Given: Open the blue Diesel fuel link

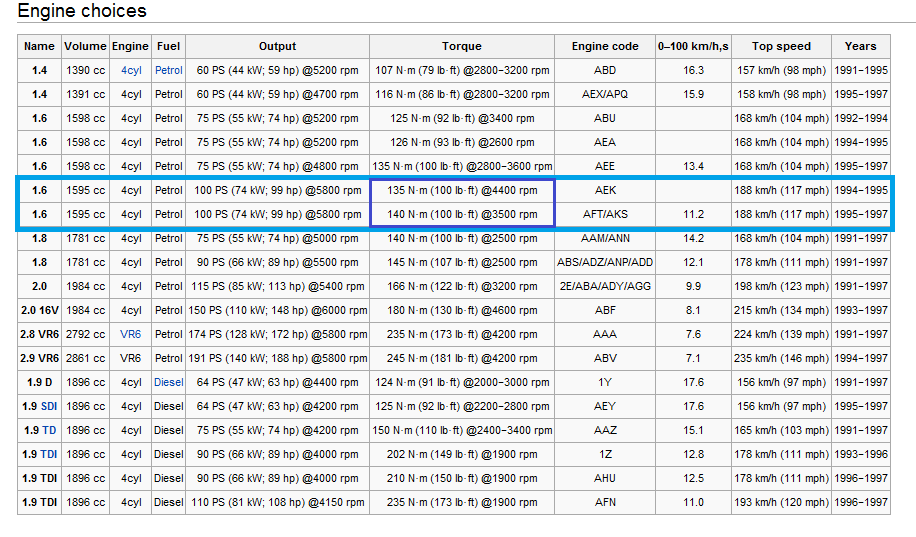Looking at the screenshot, I should (x=169, y=382).
